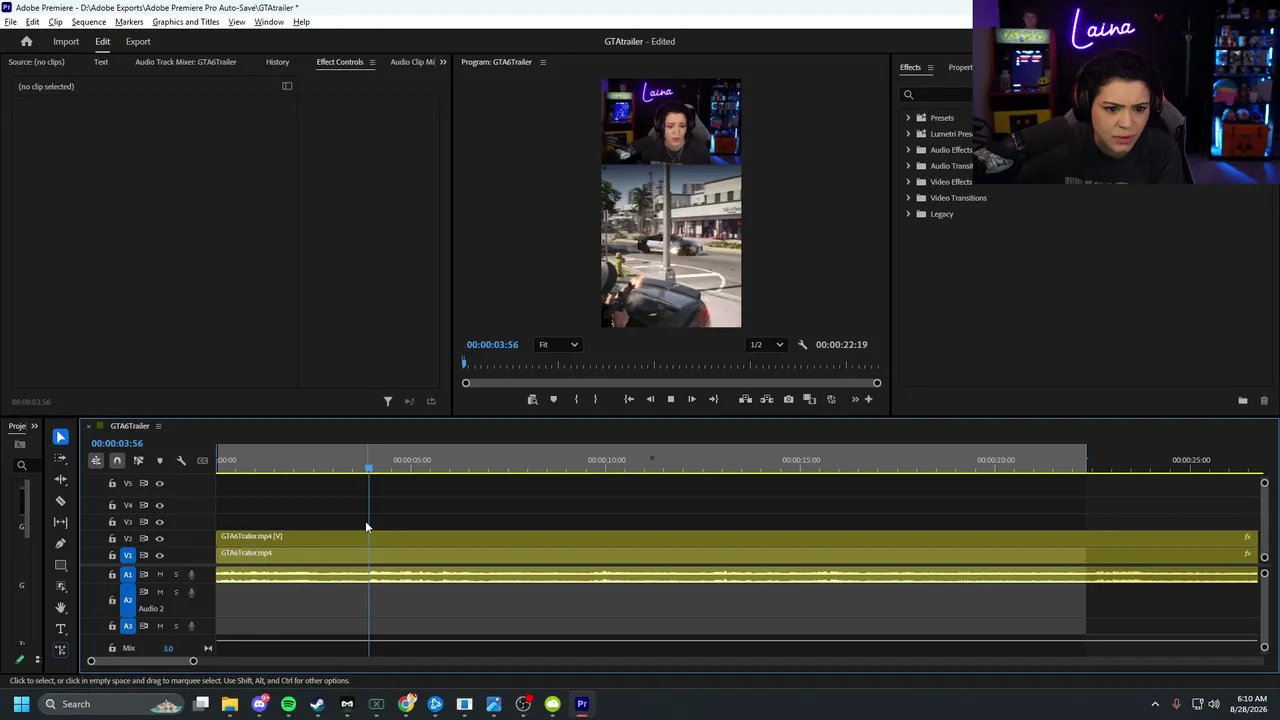Show overflow panels chevron near Audio Clip Mixer

pyautogui.click(x=443, y=62)
